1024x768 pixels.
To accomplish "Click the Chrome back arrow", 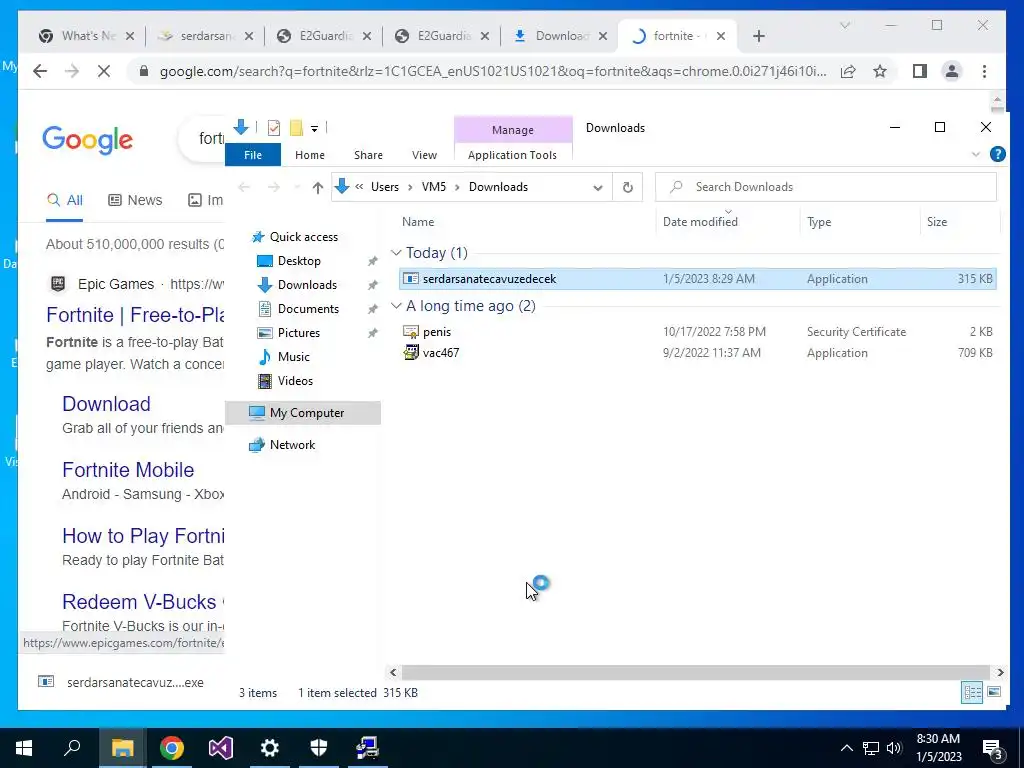I will point(40,71).
